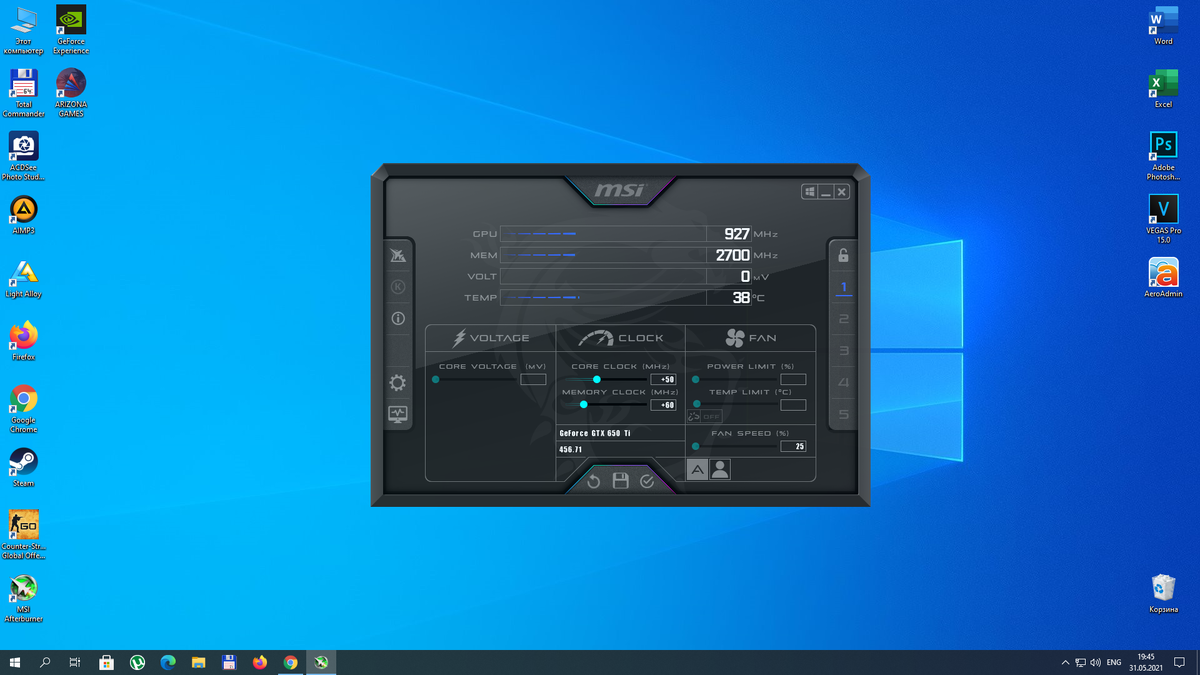Save the current profile using the floppy icon
The width and height of the screenshot is (1200, 675).
tap(620, 481)
